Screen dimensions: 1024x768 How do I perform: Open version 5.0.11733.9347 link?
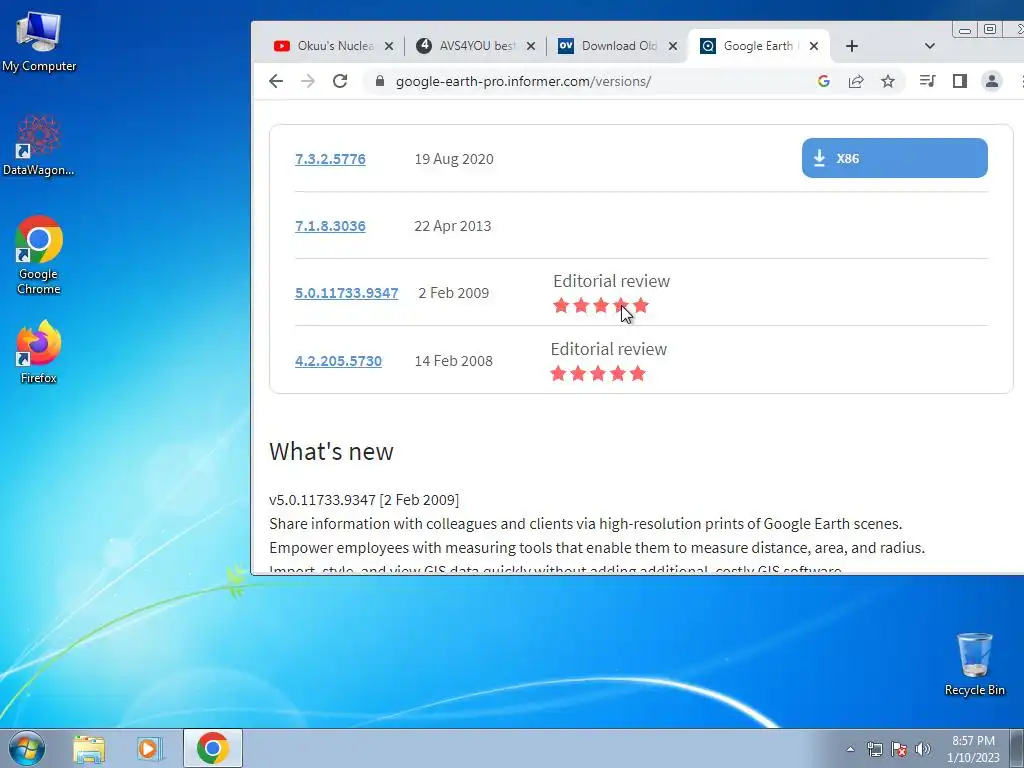[346, 293]
